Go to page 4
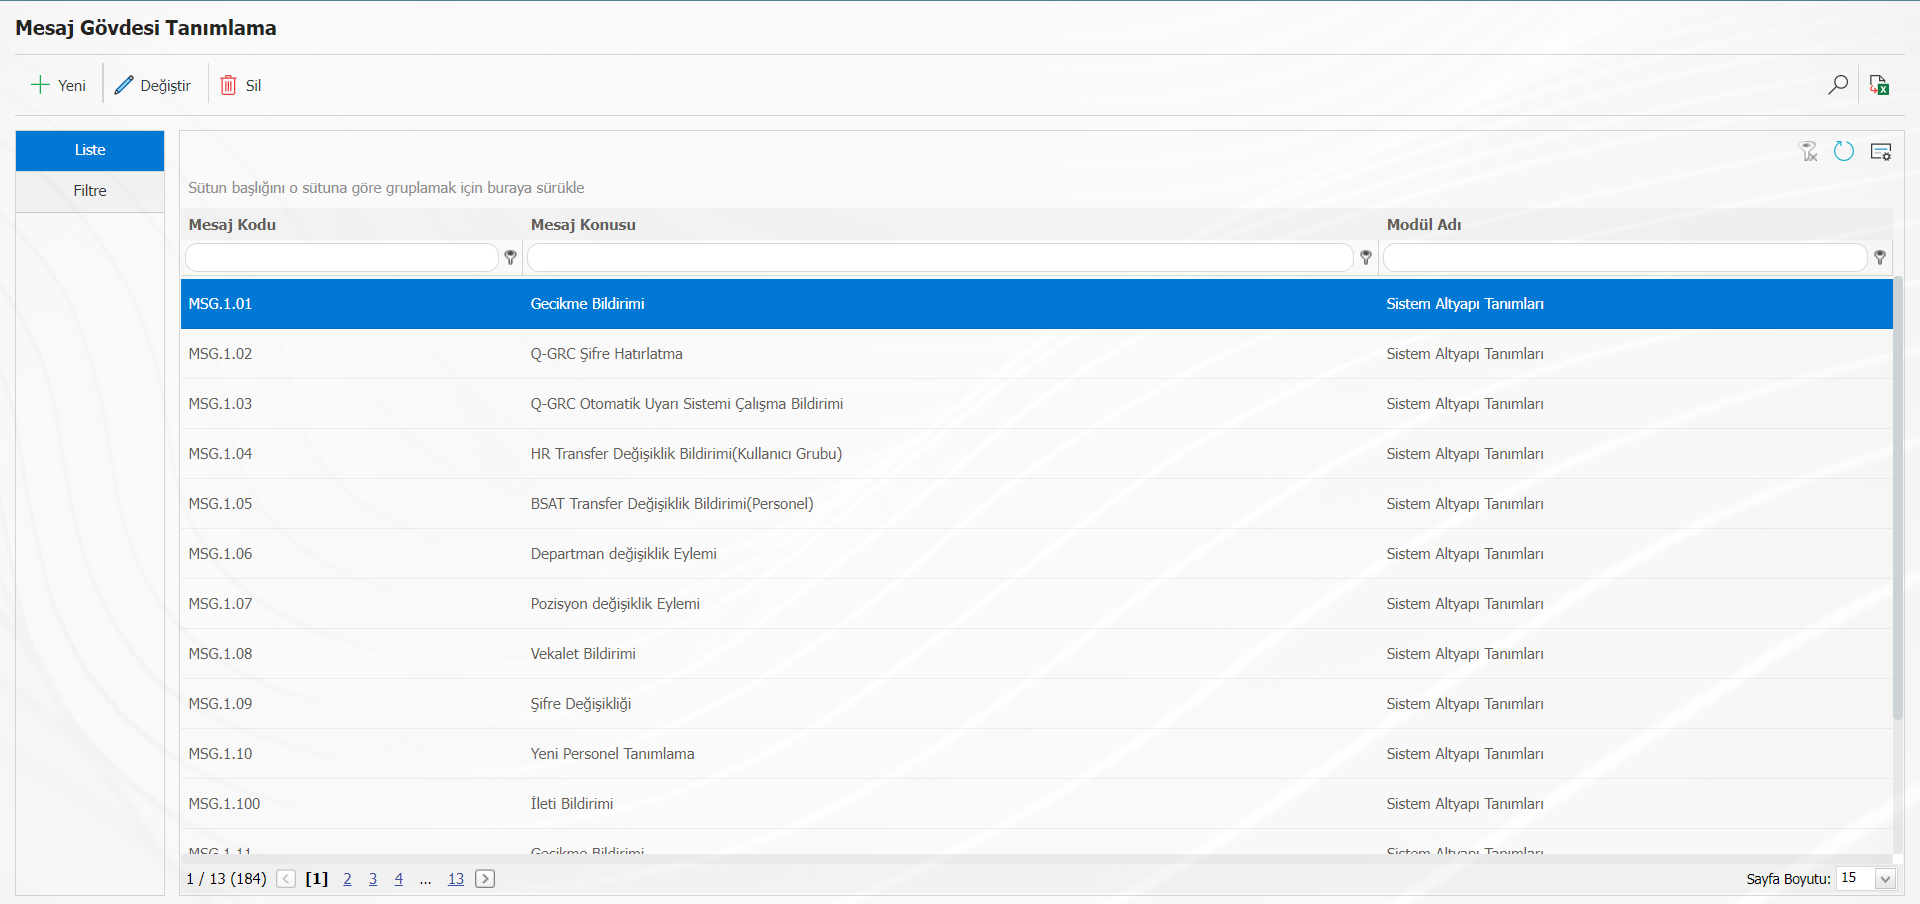The width and height of the screenshot is (1920, 904). (398, 879)
